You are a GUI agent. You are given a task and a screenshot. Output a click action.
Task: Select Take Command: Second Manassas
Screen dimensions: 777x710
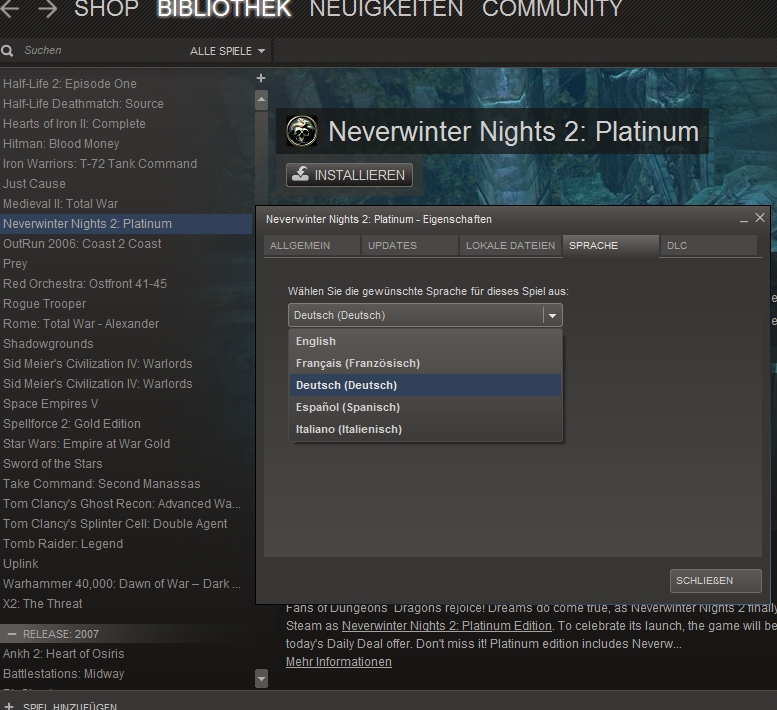126,484
